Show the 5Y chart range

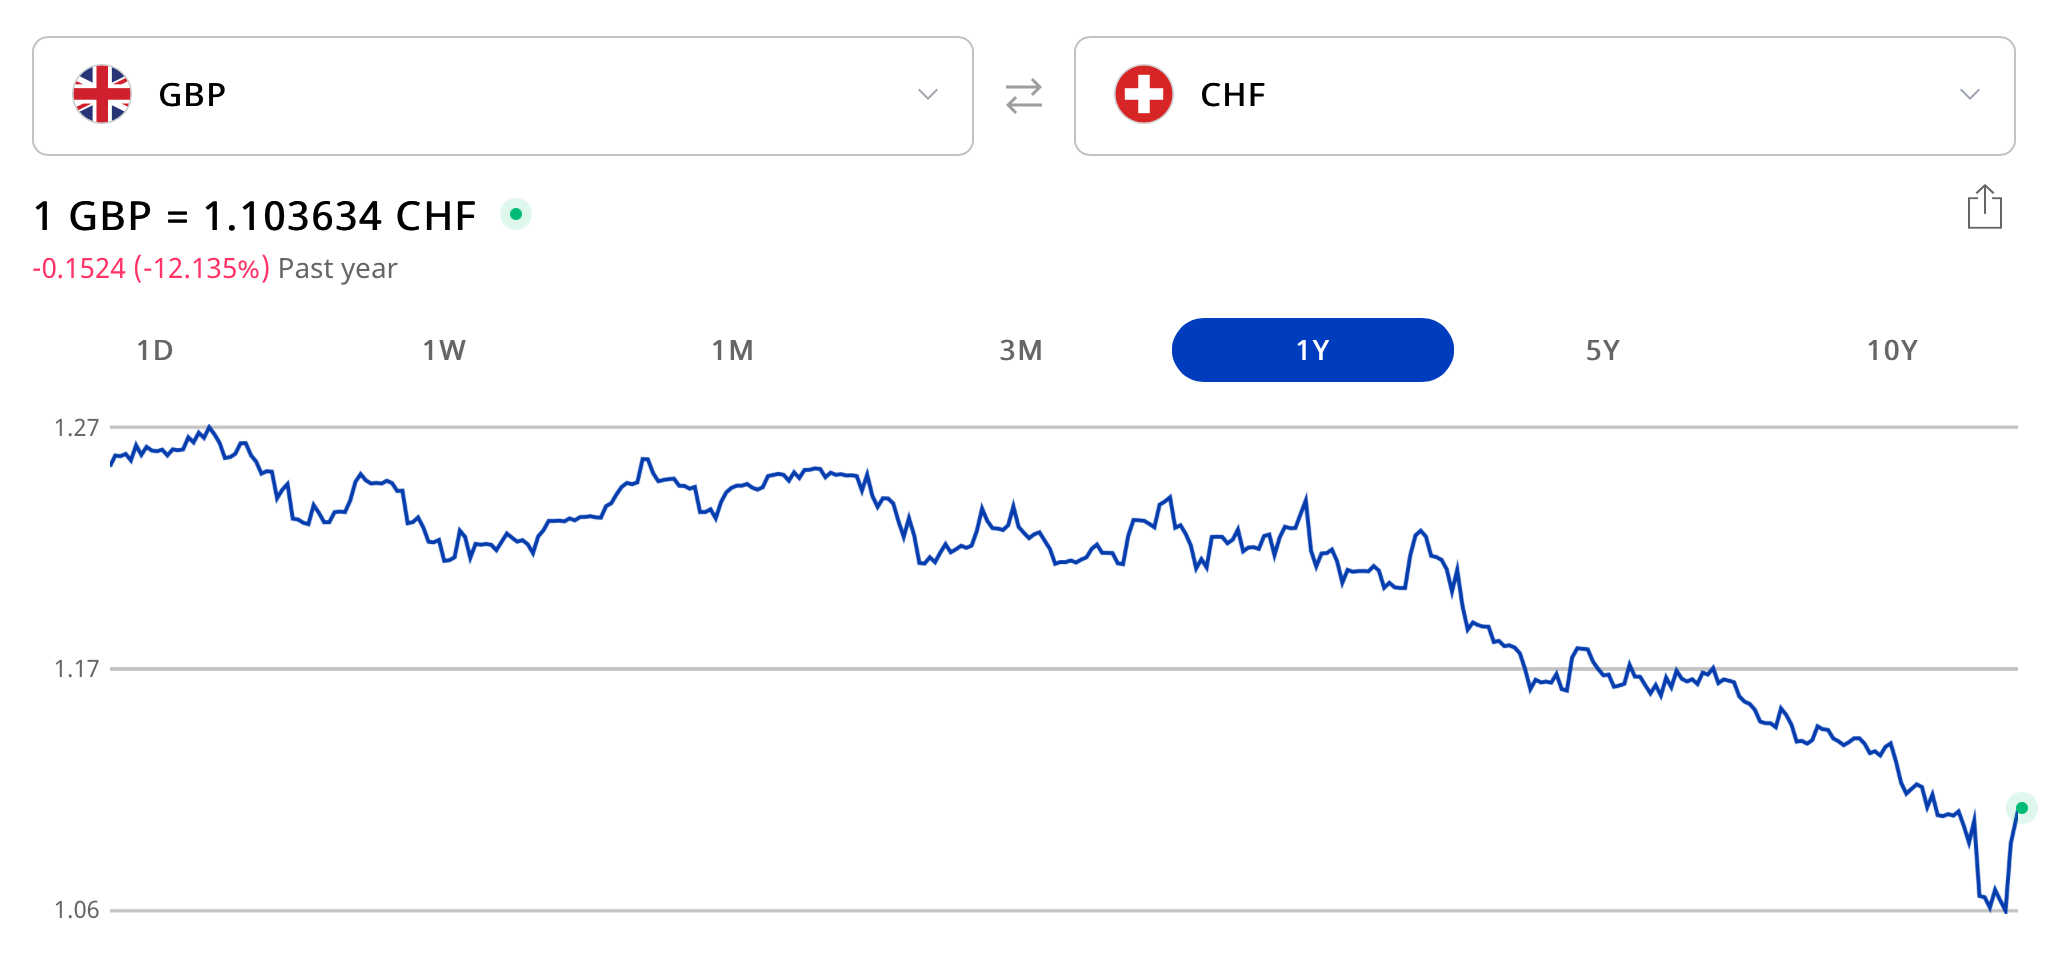(x=1602, y=350)
